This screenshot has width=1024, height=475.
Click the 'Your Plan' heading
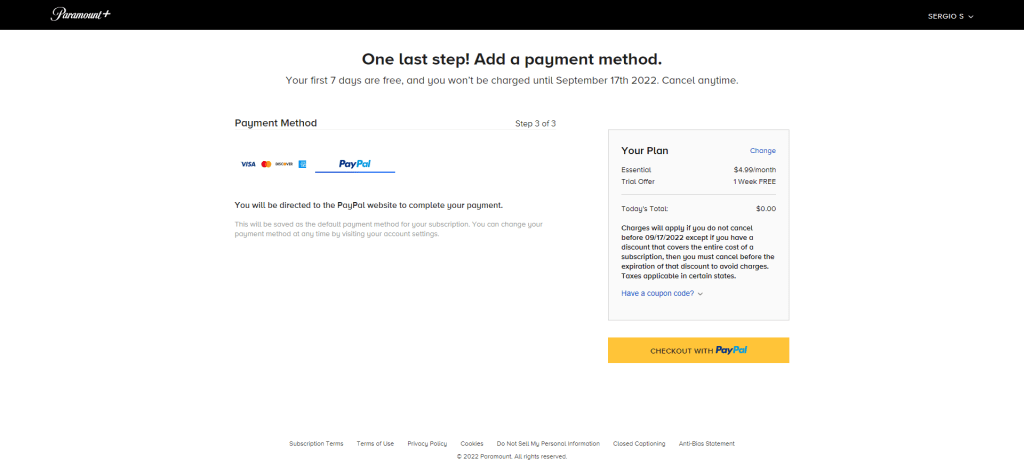645,151
